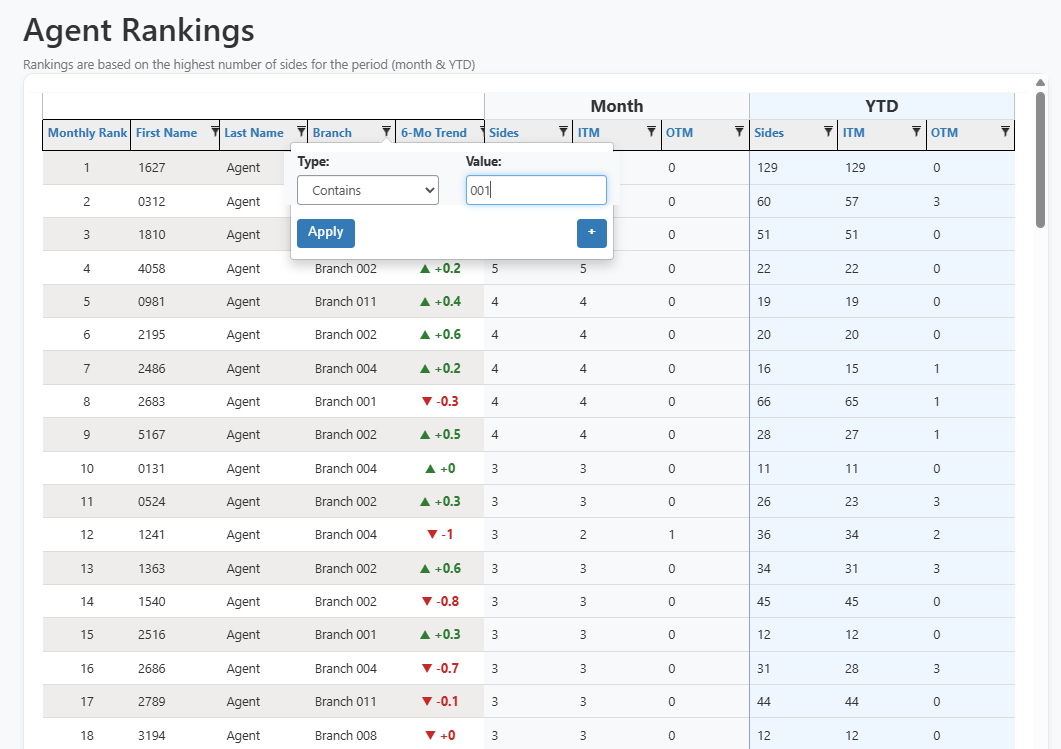The width and height of the screenshot is (1061, 749).
Task: Sort by Last Name column header
Action: [254, 133]
